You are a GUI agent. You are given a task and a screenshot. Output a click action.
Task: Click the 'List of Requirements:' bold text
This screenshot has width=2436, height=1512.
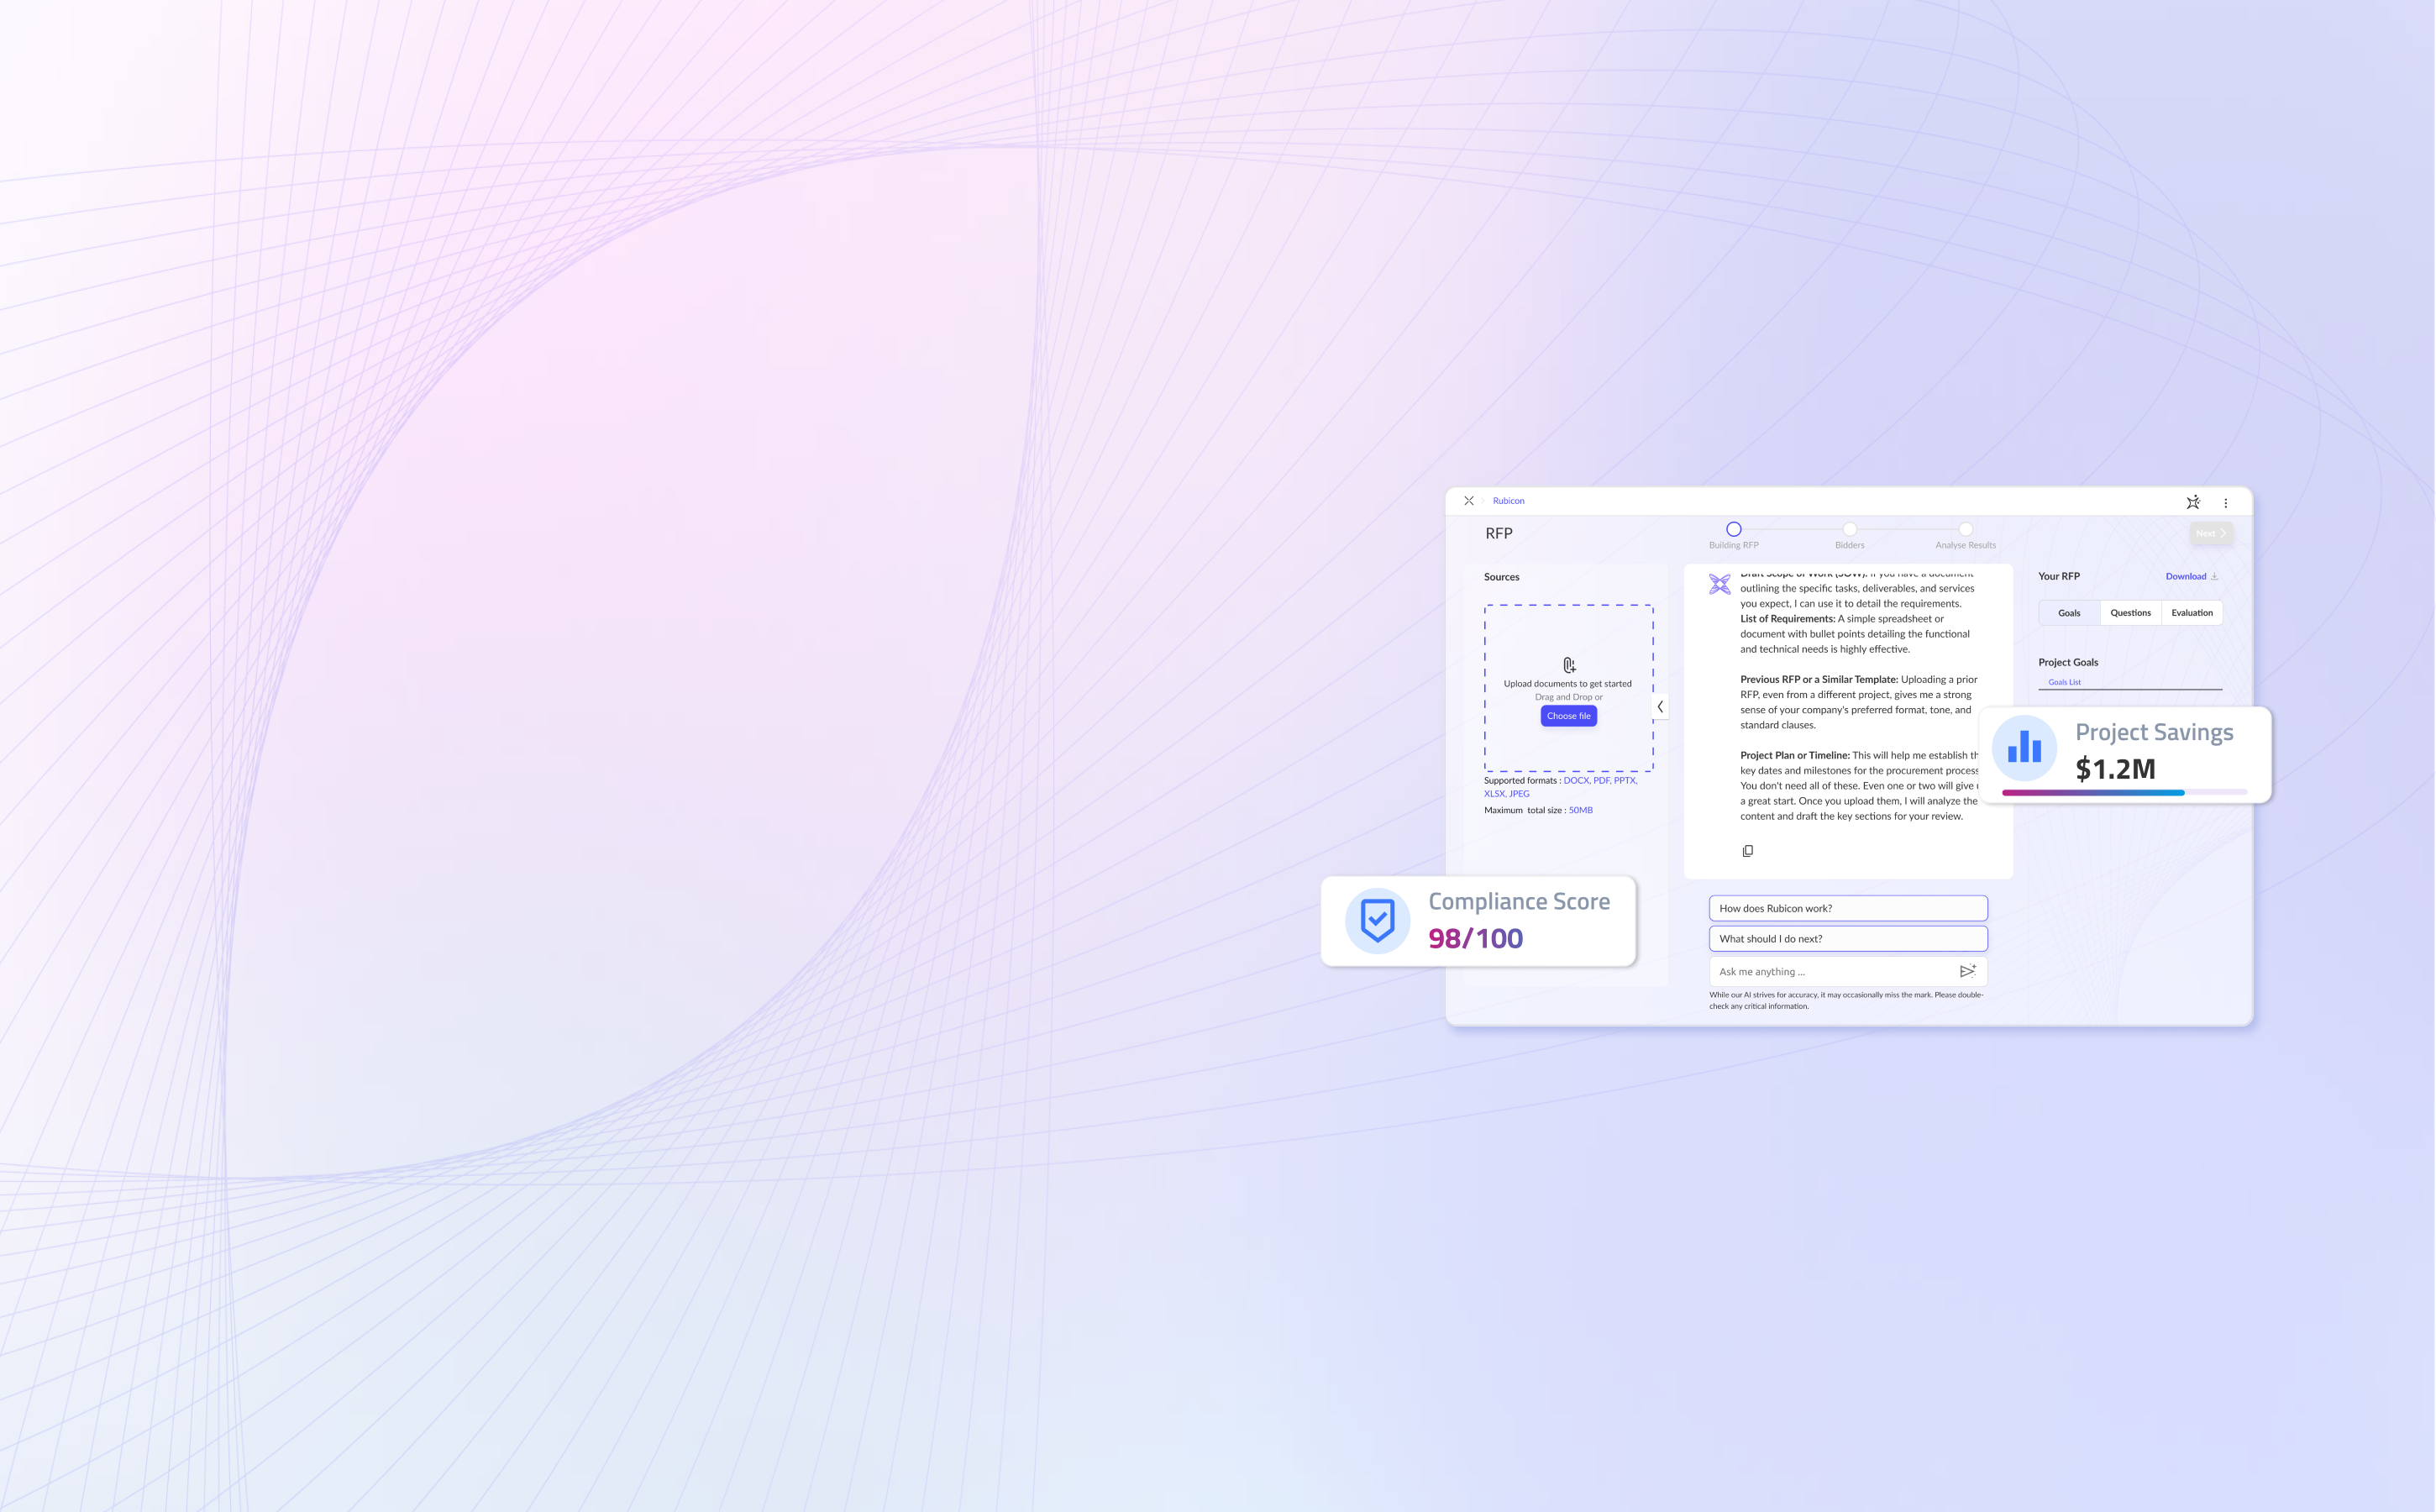[1788, 619]
